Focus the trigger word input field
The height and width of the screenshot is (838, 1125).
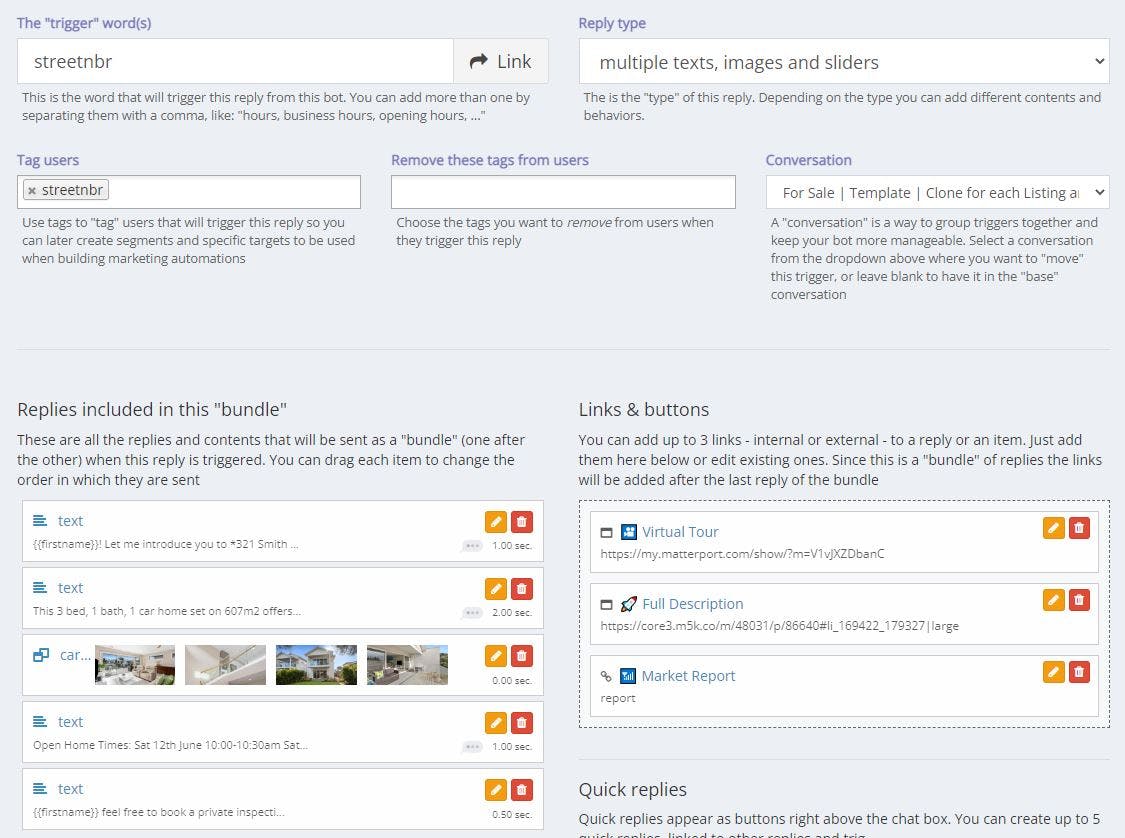point(235,61)
